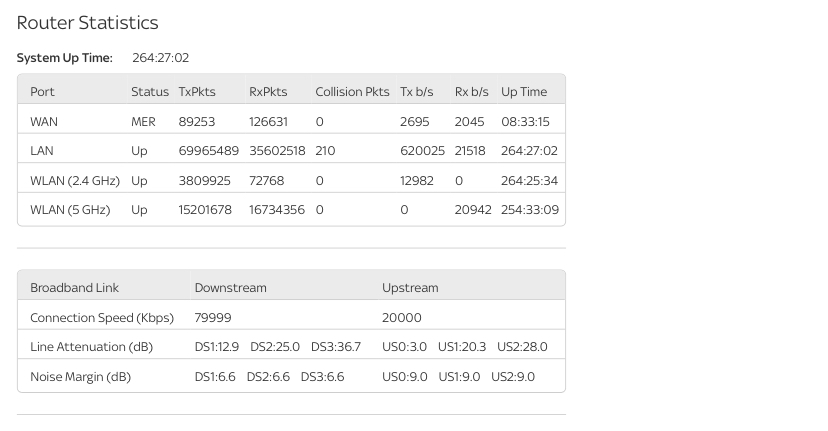Select the WAN port row label
828x431 pixels.
(x=44, y=122)
